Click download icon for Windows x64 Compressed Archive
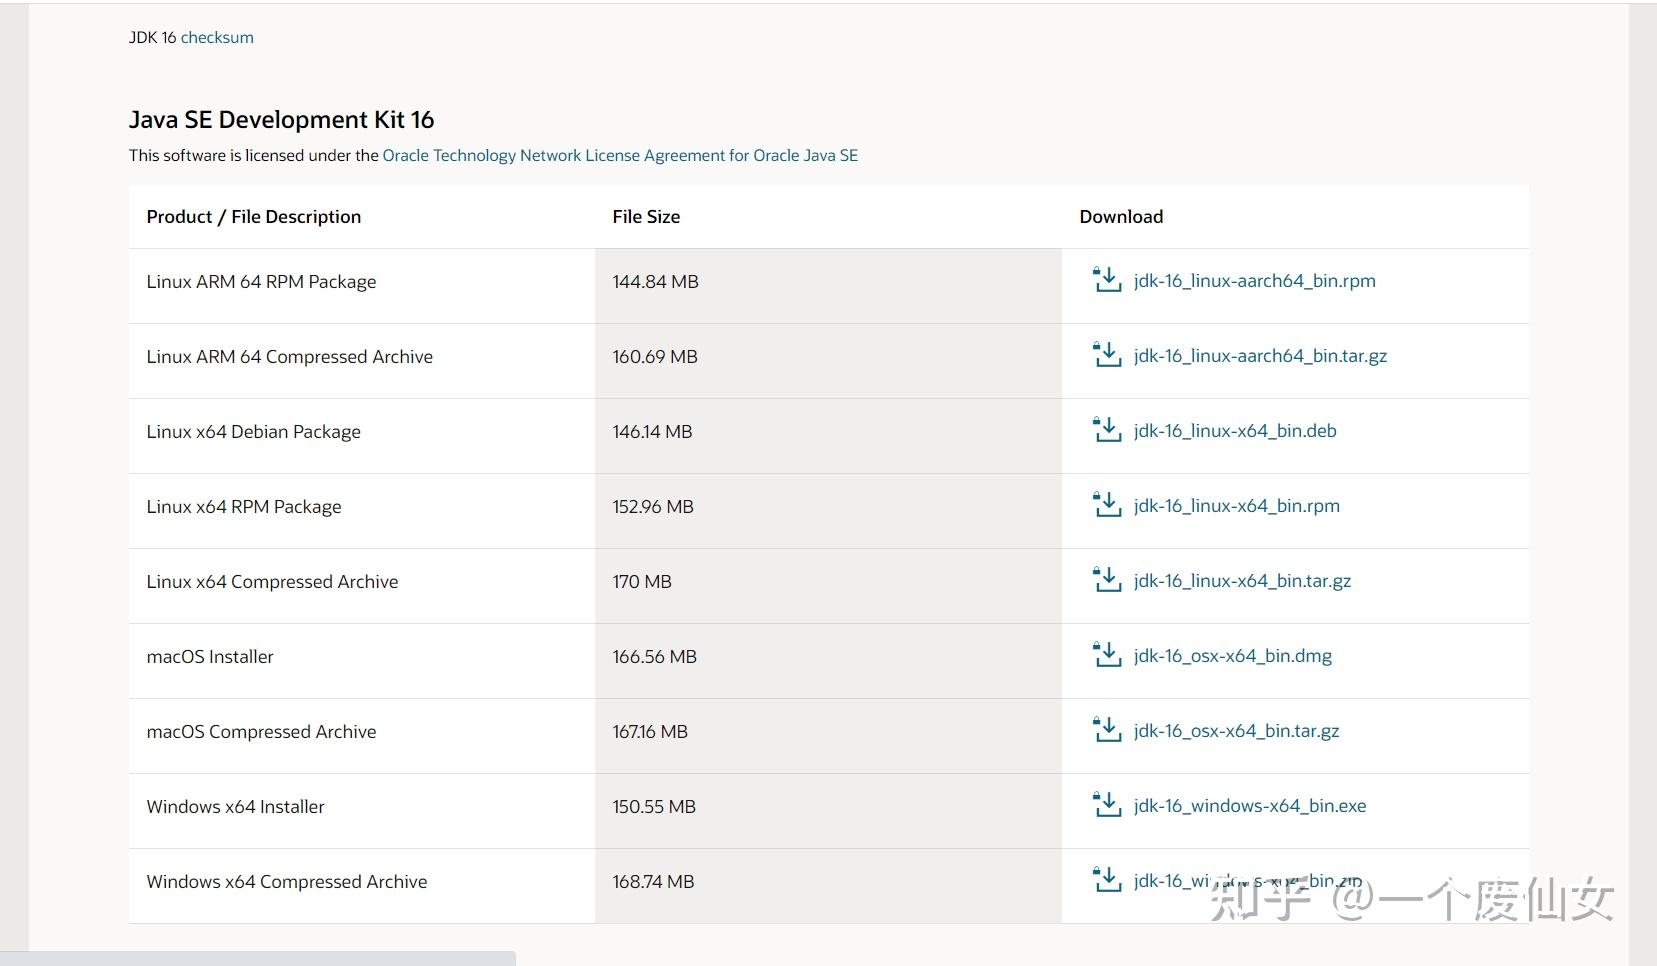 coord(1107,880)
